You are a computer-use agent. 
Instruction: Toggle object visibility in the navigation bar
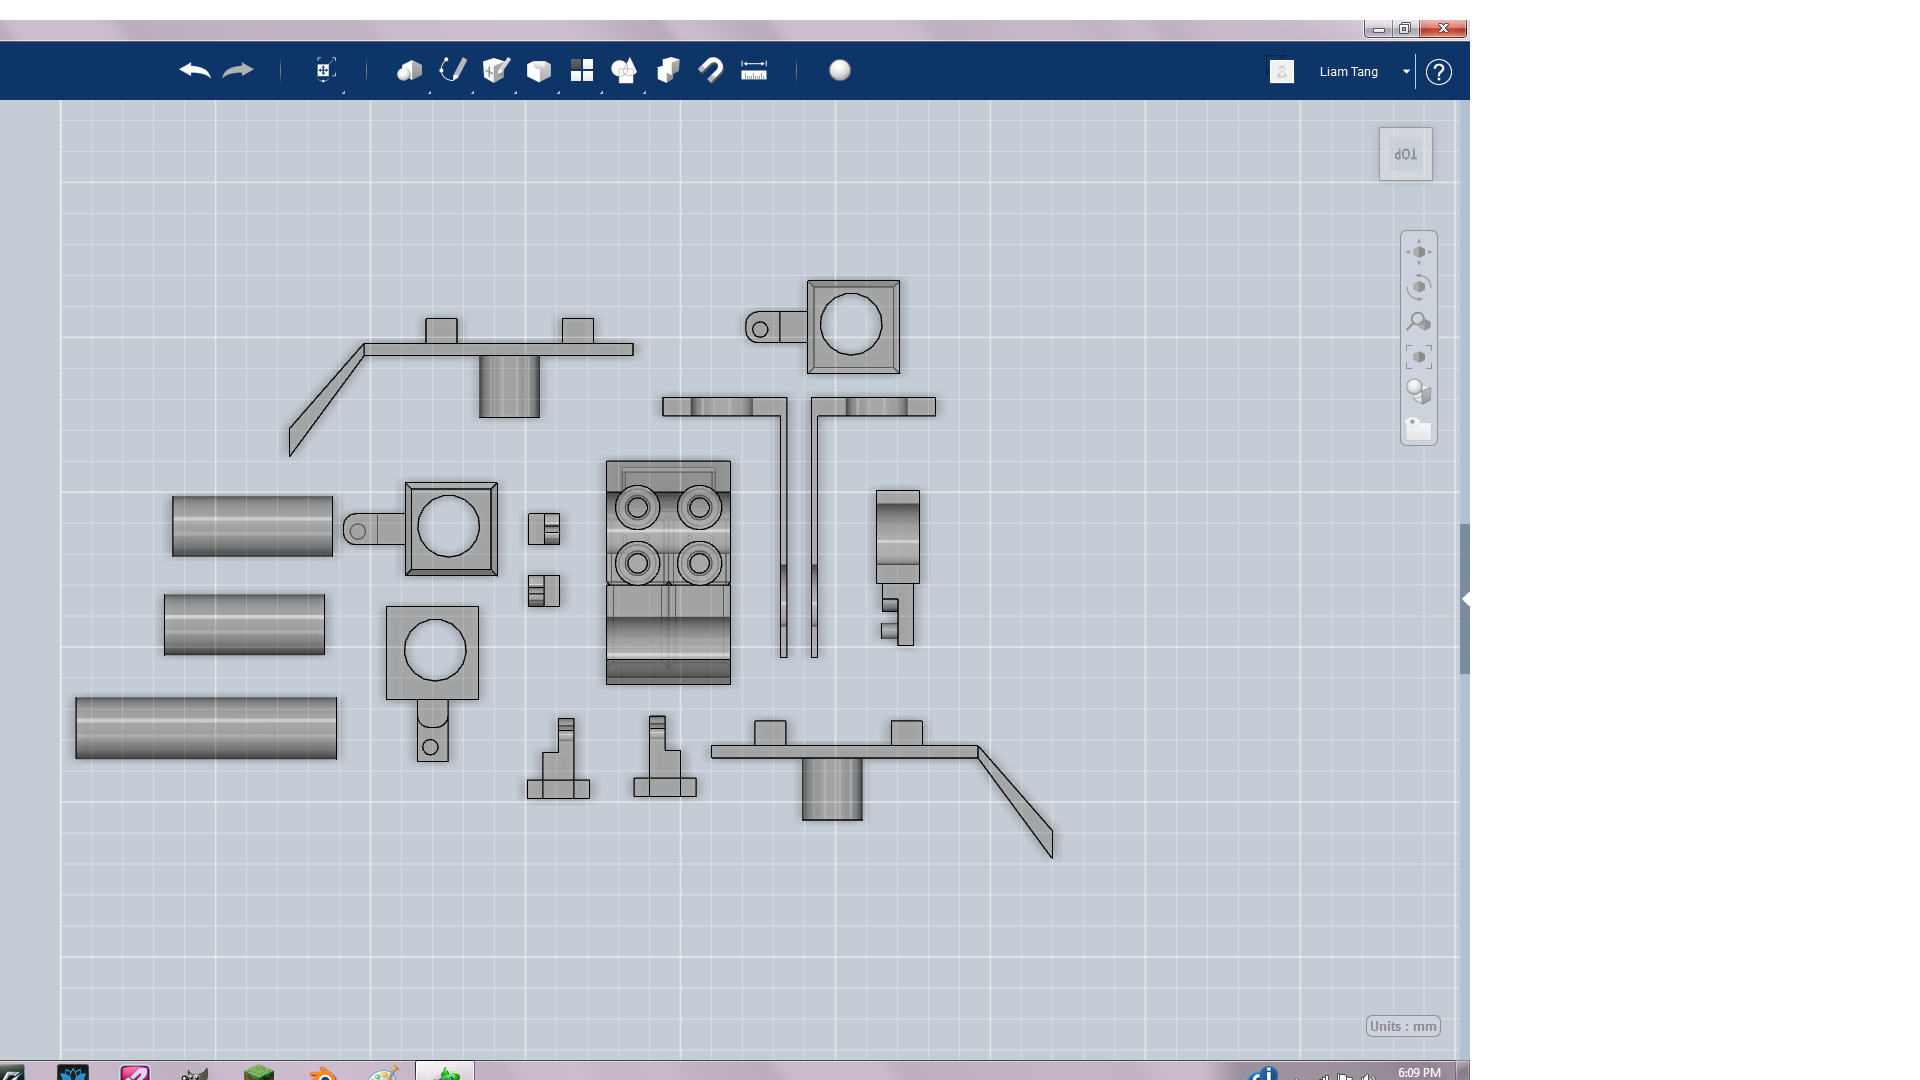[x=1418, y=430]
